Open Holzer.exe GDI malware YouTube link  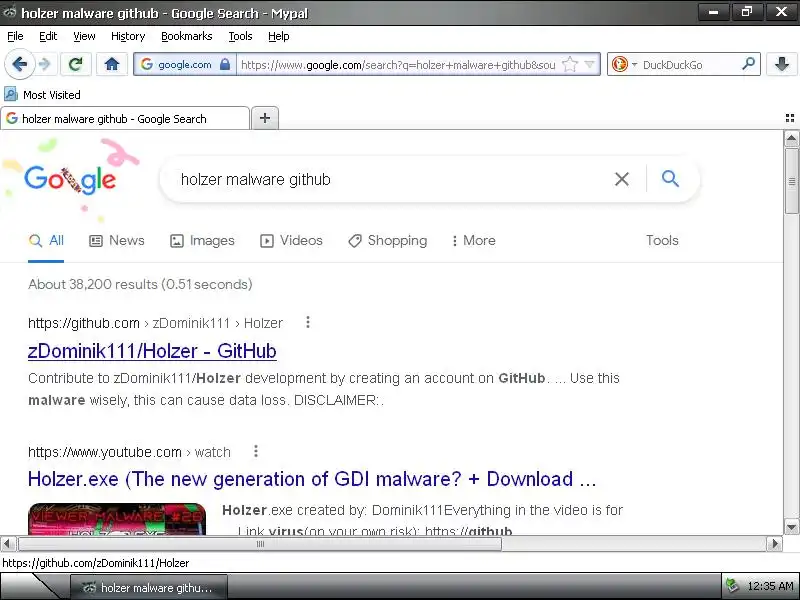click(312, 479)
